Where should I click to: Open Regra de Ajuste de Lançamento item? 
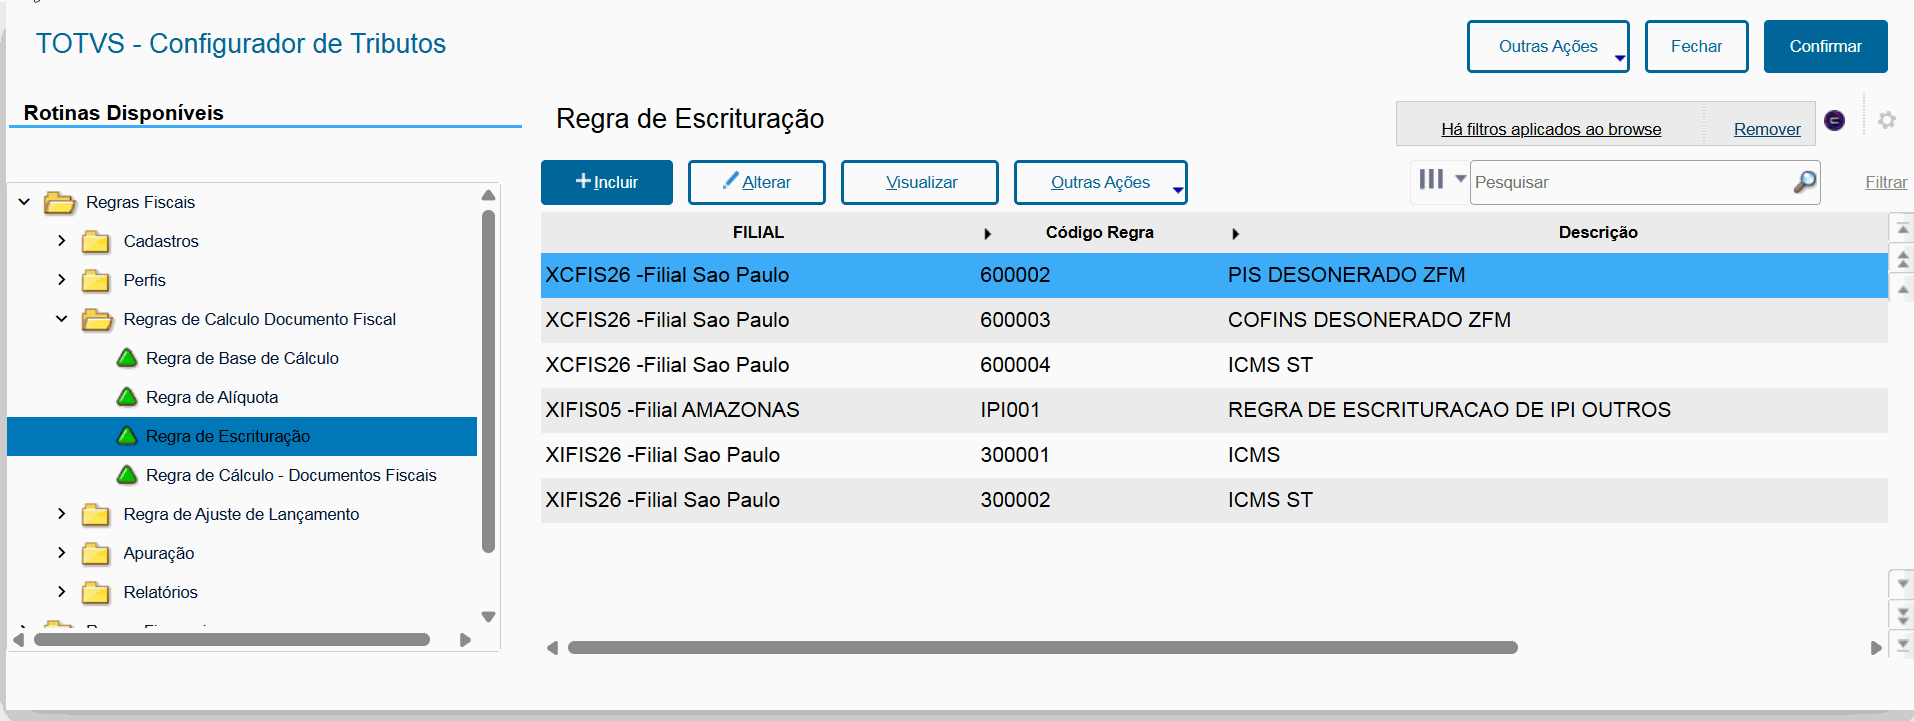pyautogui.click(x=241, y=514)
